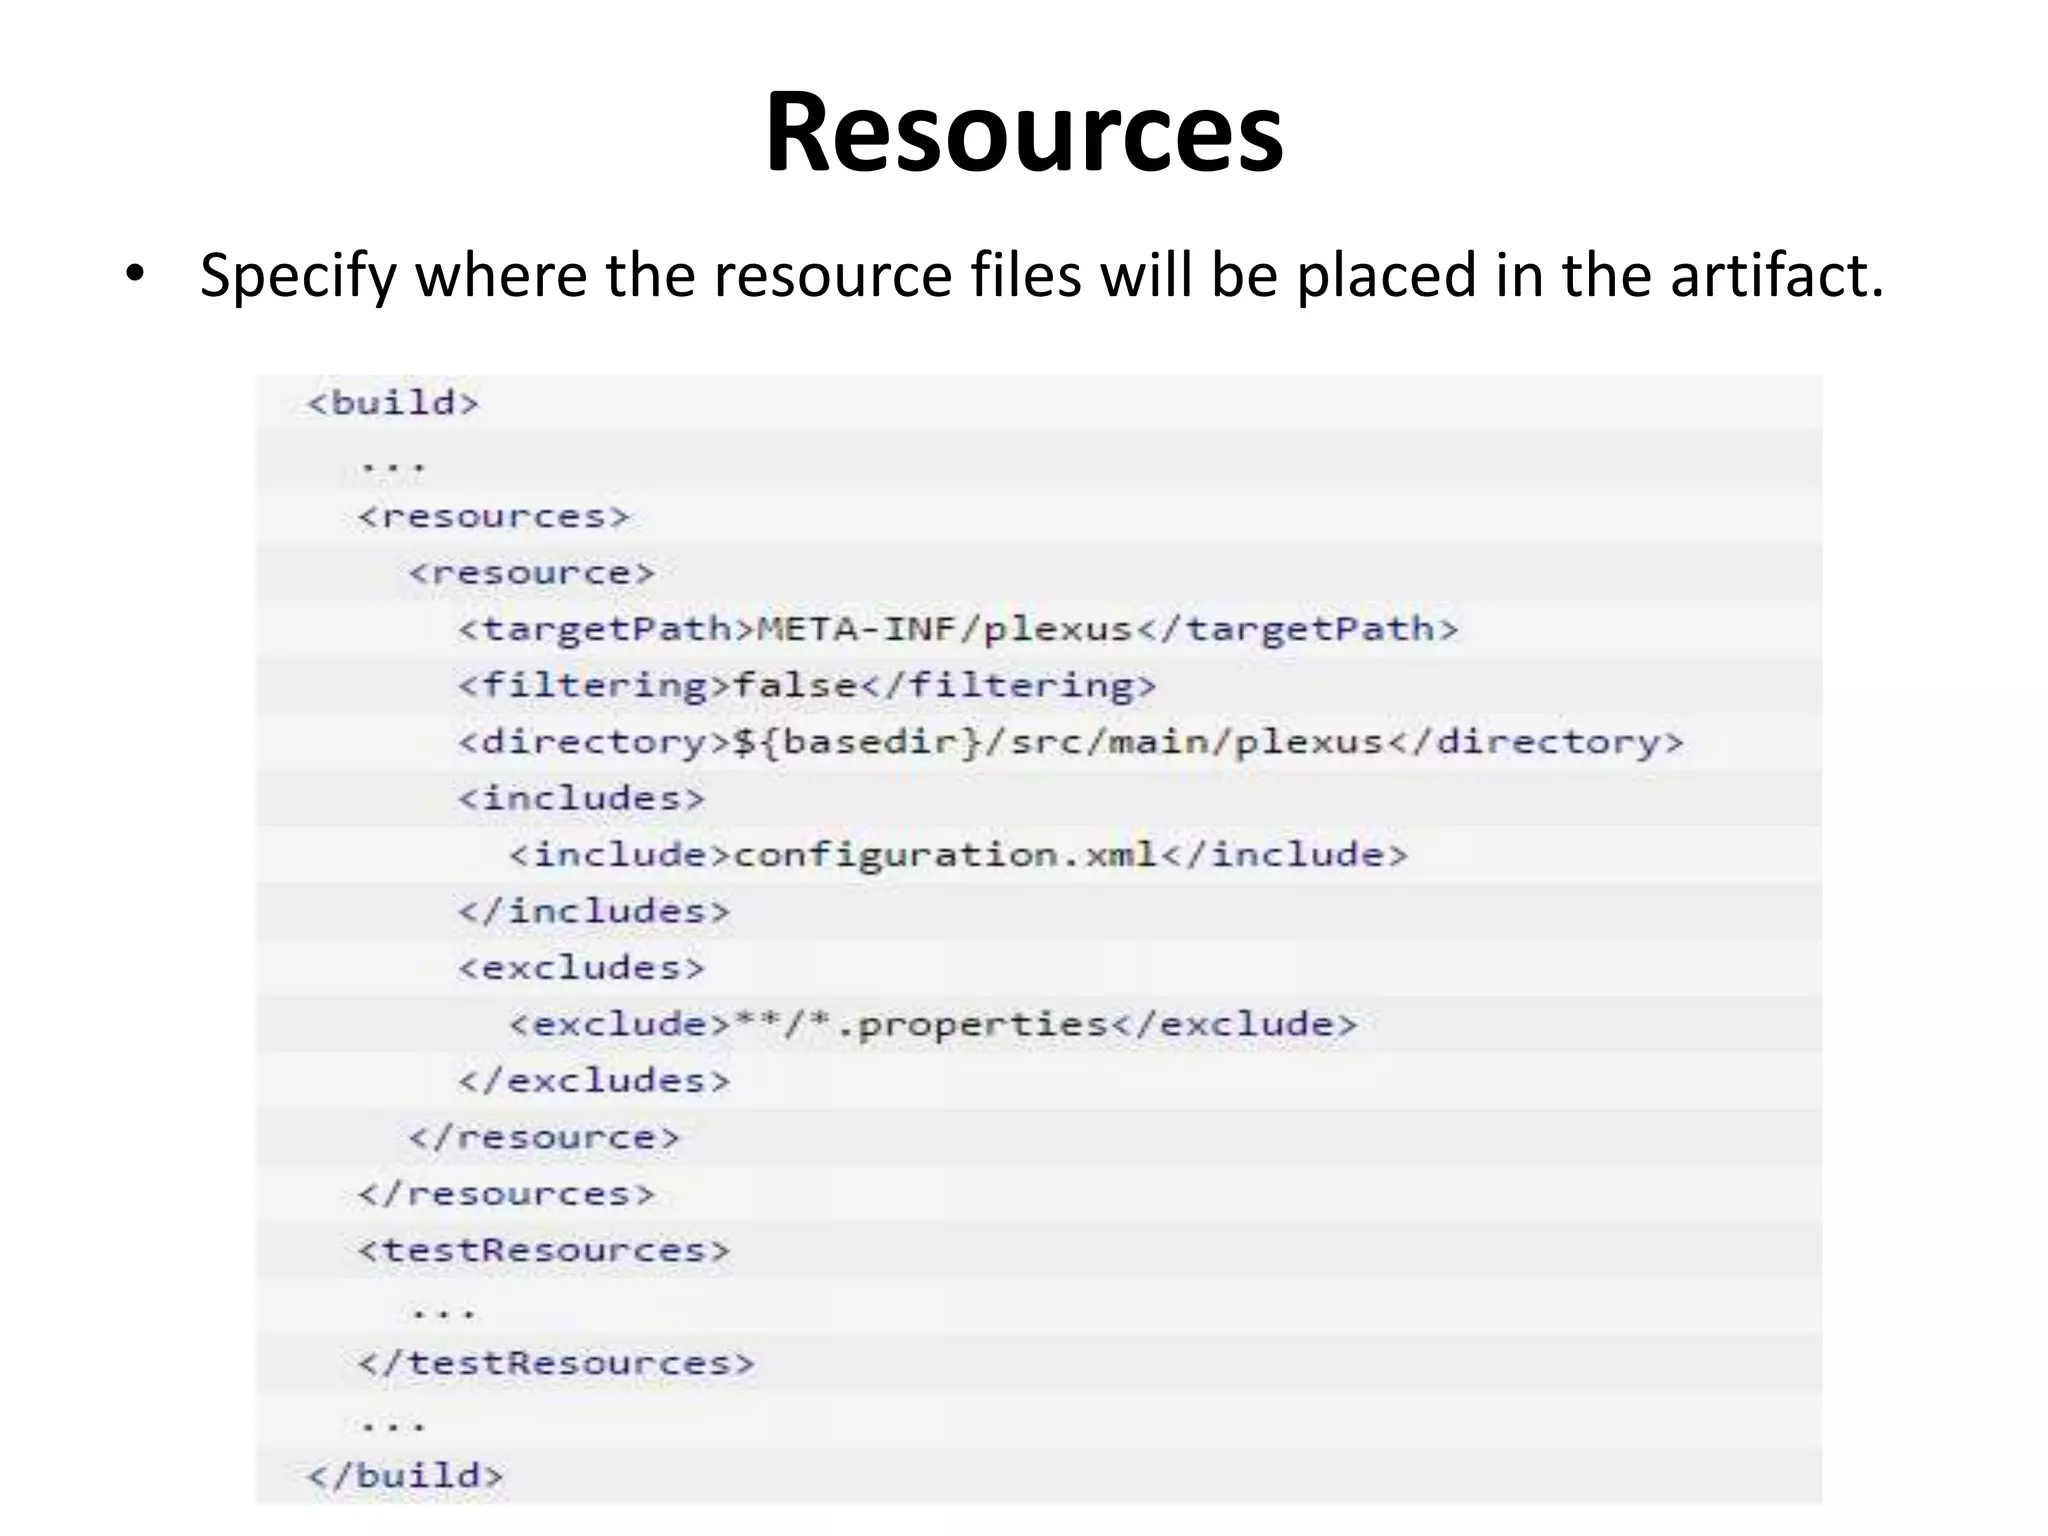Click the closing </resources> tag line
Viewport: 2048px width, 1536px height.
pos(507,1194)
